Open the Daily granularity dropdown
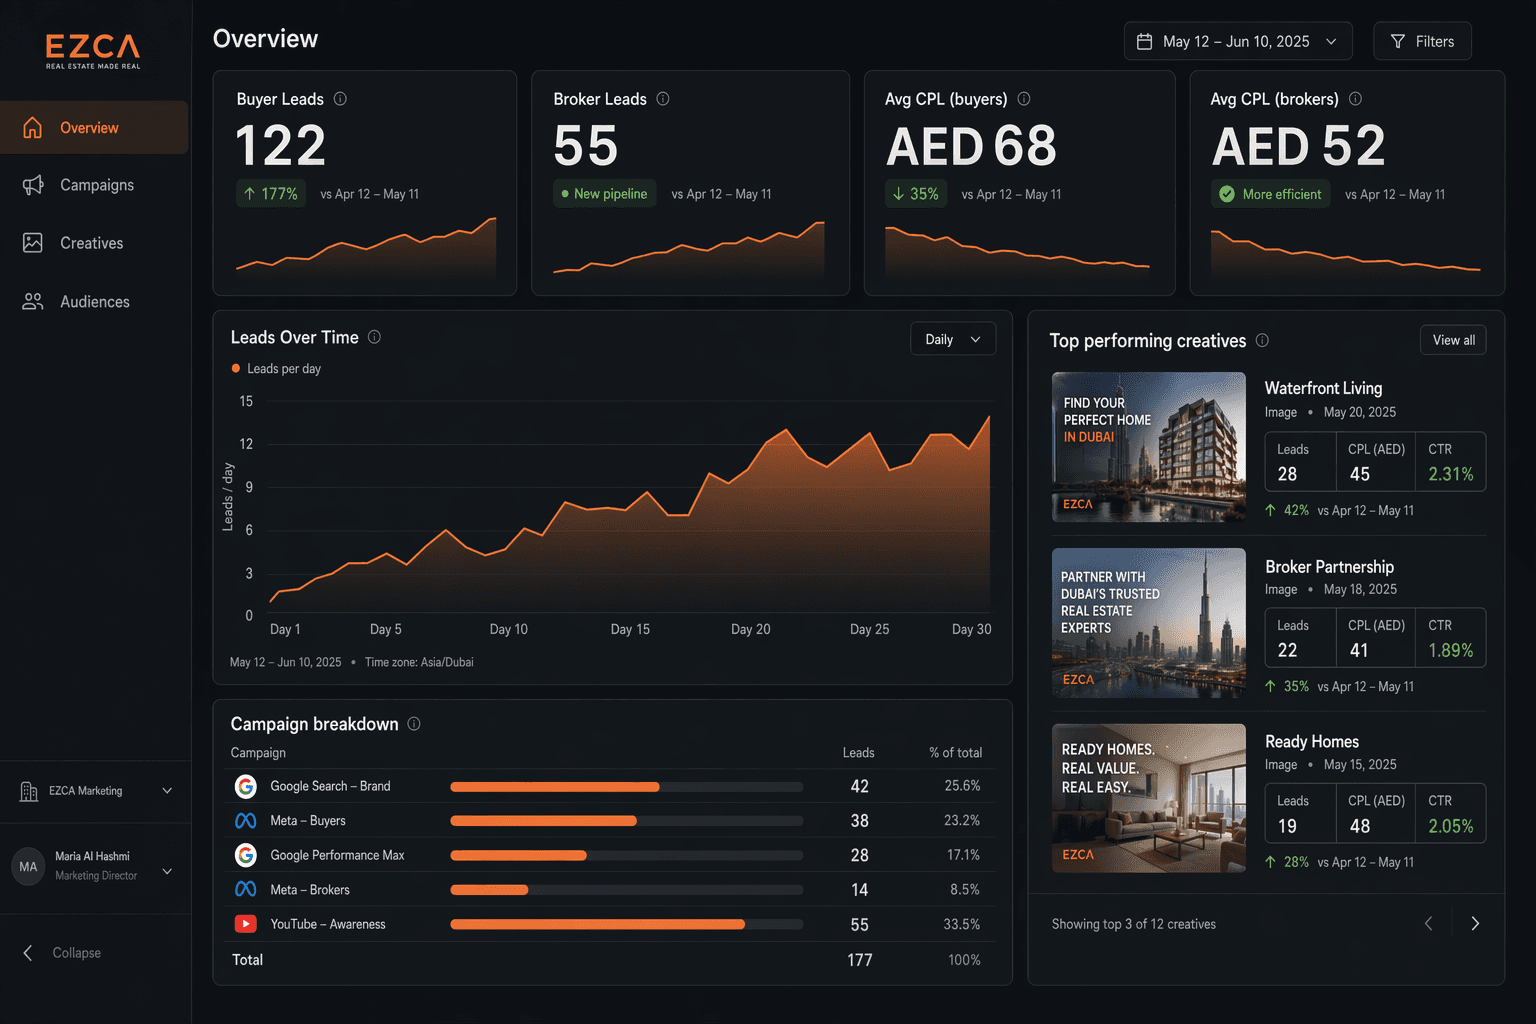Screen dimensions: 1536x1024 tap(952, 338)
